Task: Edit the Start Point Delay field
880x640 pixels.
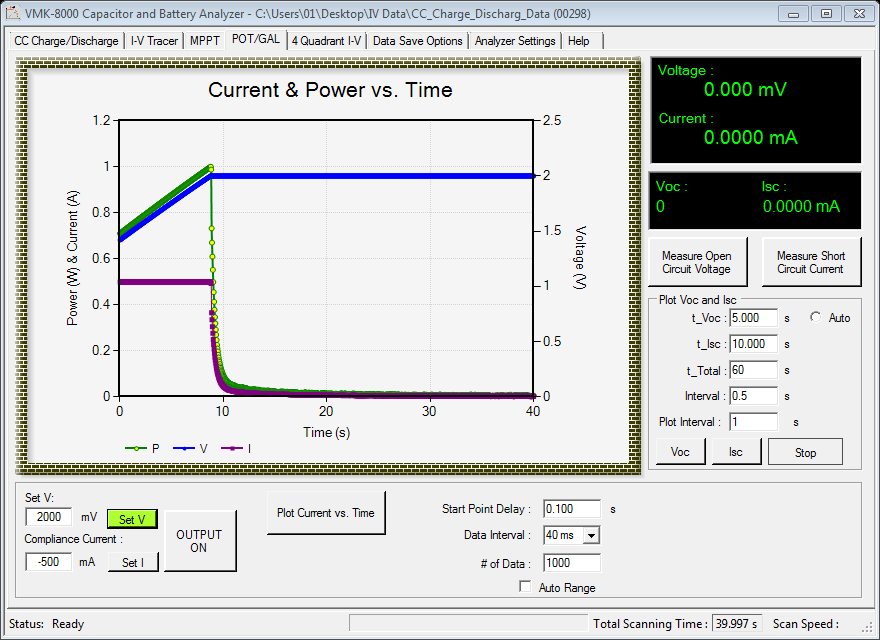Action: click(x=572, y=509)
